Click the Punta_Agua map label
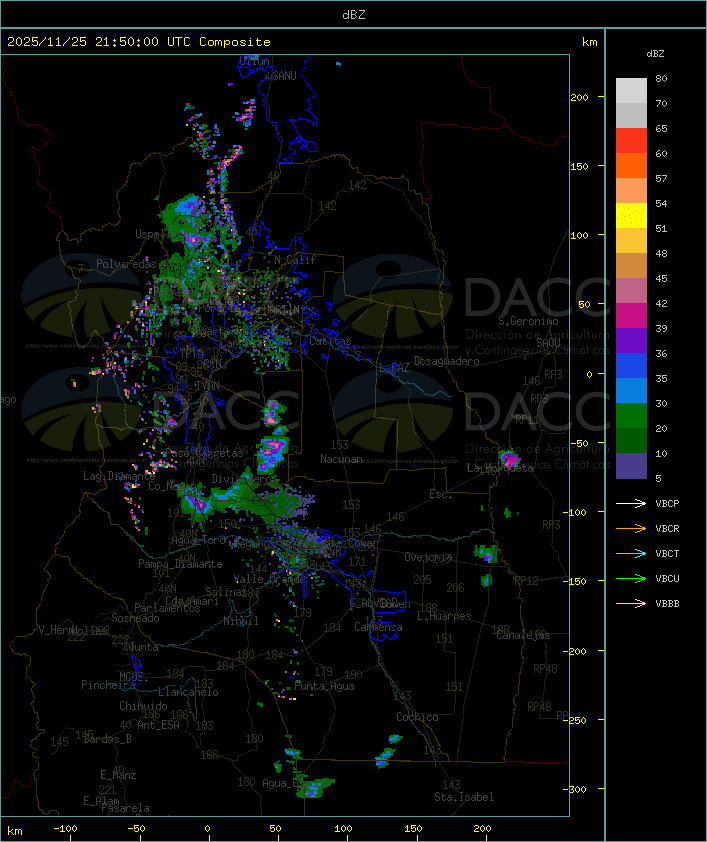707x842 pixels. (x=324, y=686)
